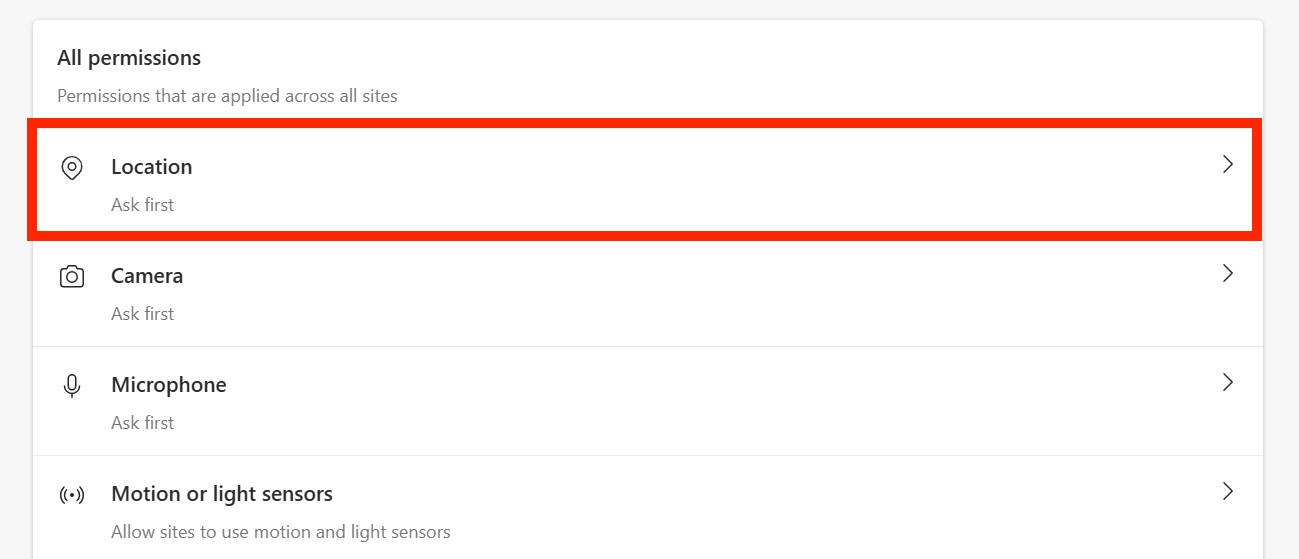
Task: Click the Camera icon
Action: [71, 277]
